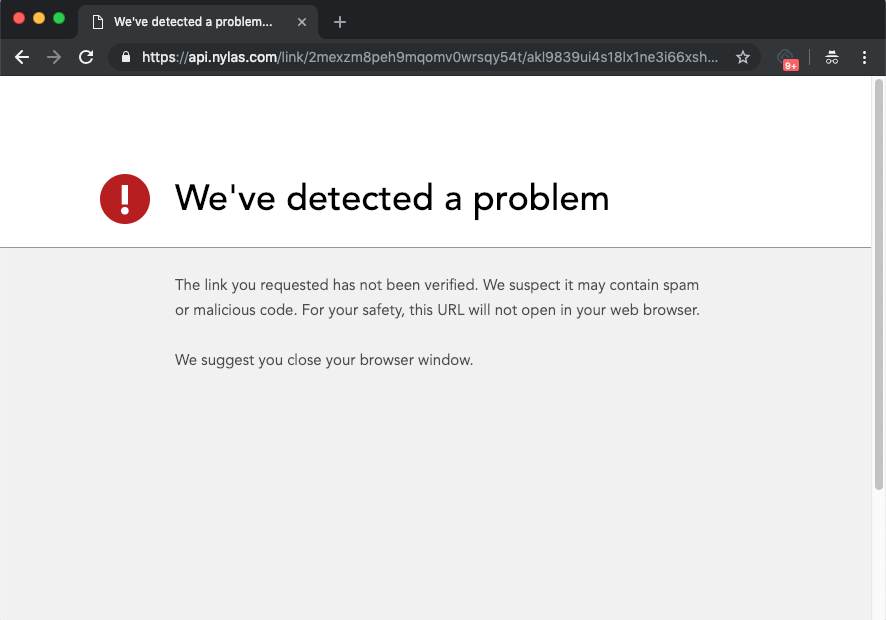Click the green zoom traffic light
Screen dimensions: 886x620
(59, 17)
